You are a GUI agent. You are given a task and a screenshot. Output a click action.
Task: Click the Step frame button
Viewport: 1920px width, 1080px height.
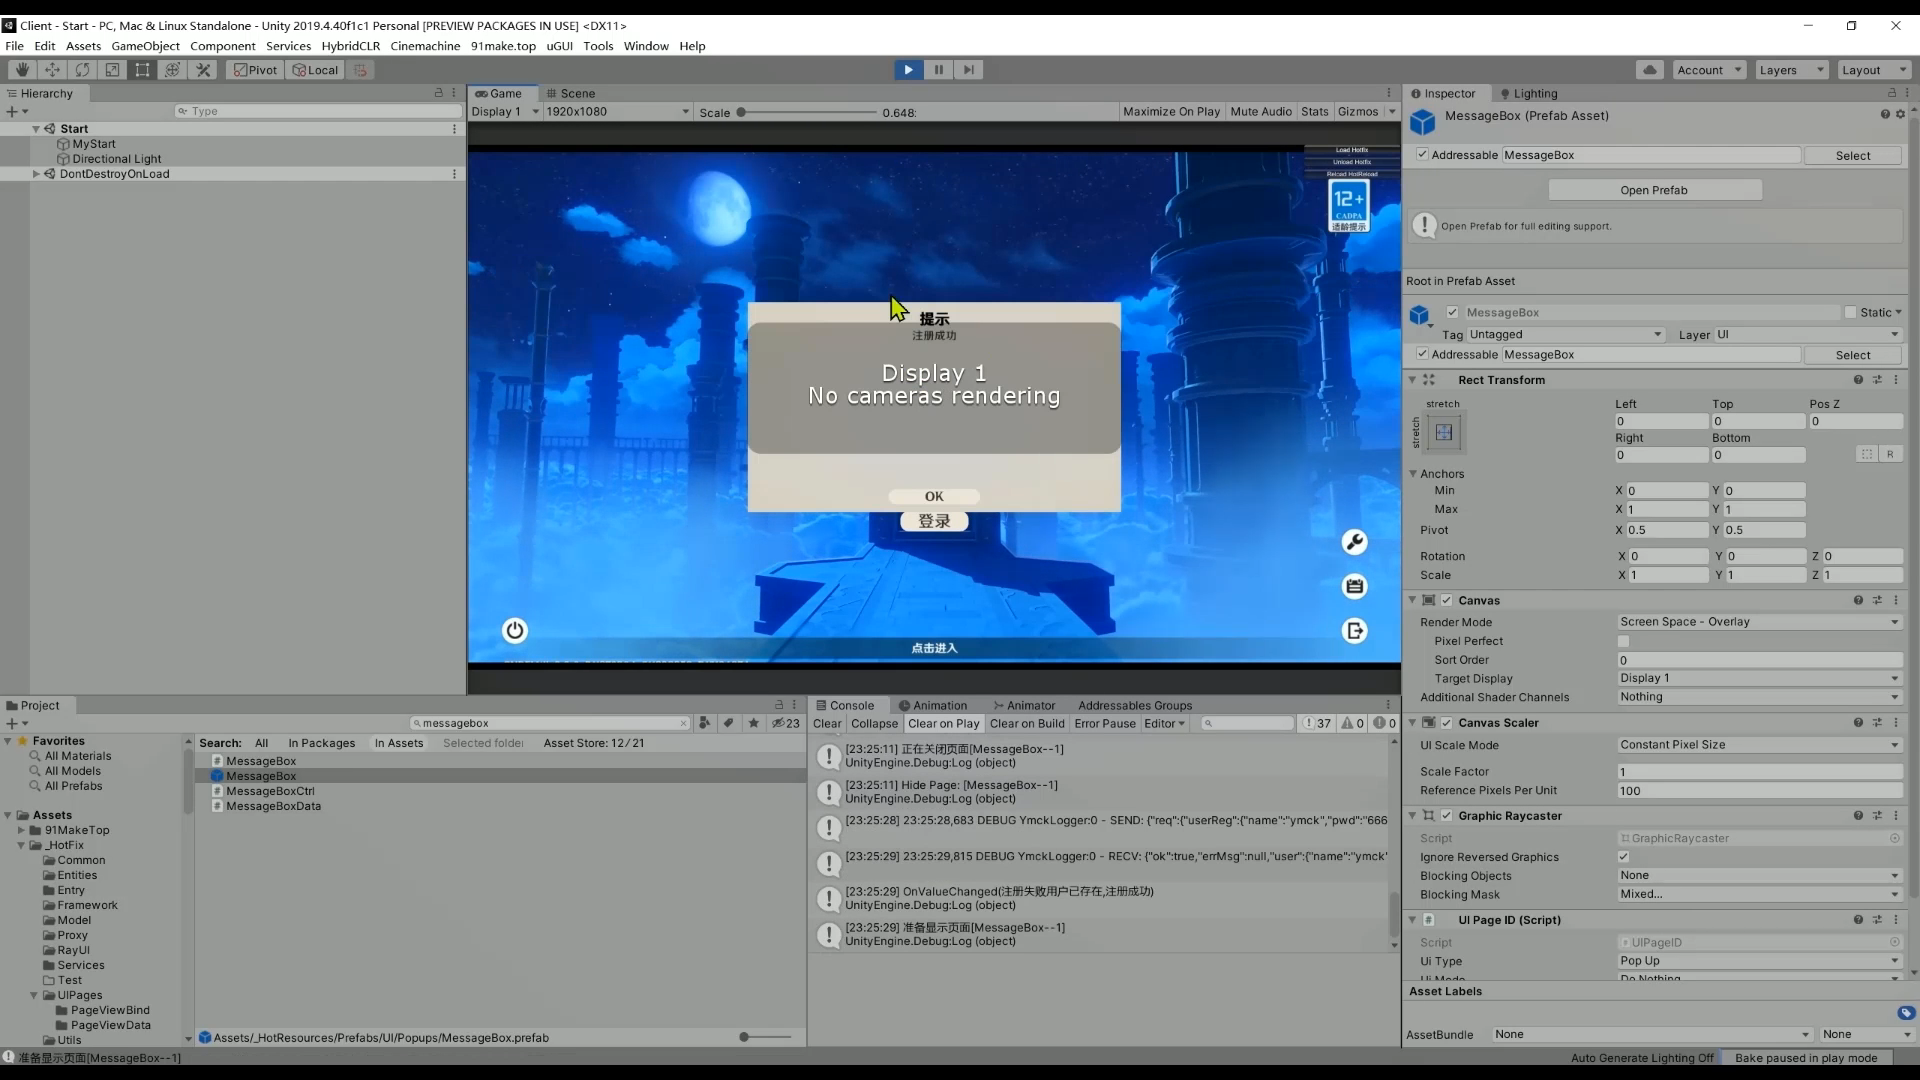pos(968,70)
